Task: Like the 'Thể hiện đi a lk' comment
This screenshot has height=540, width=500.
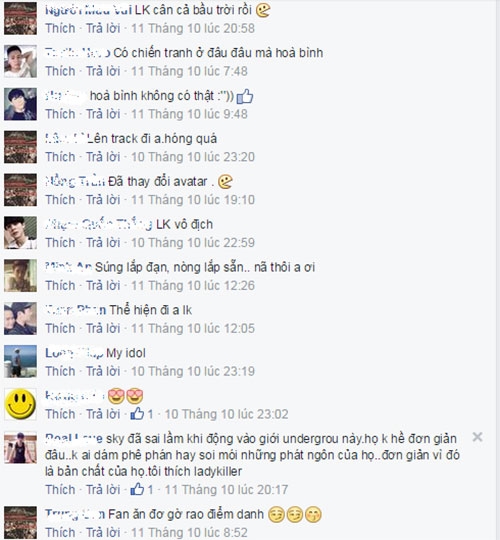Action: [60, 329]
